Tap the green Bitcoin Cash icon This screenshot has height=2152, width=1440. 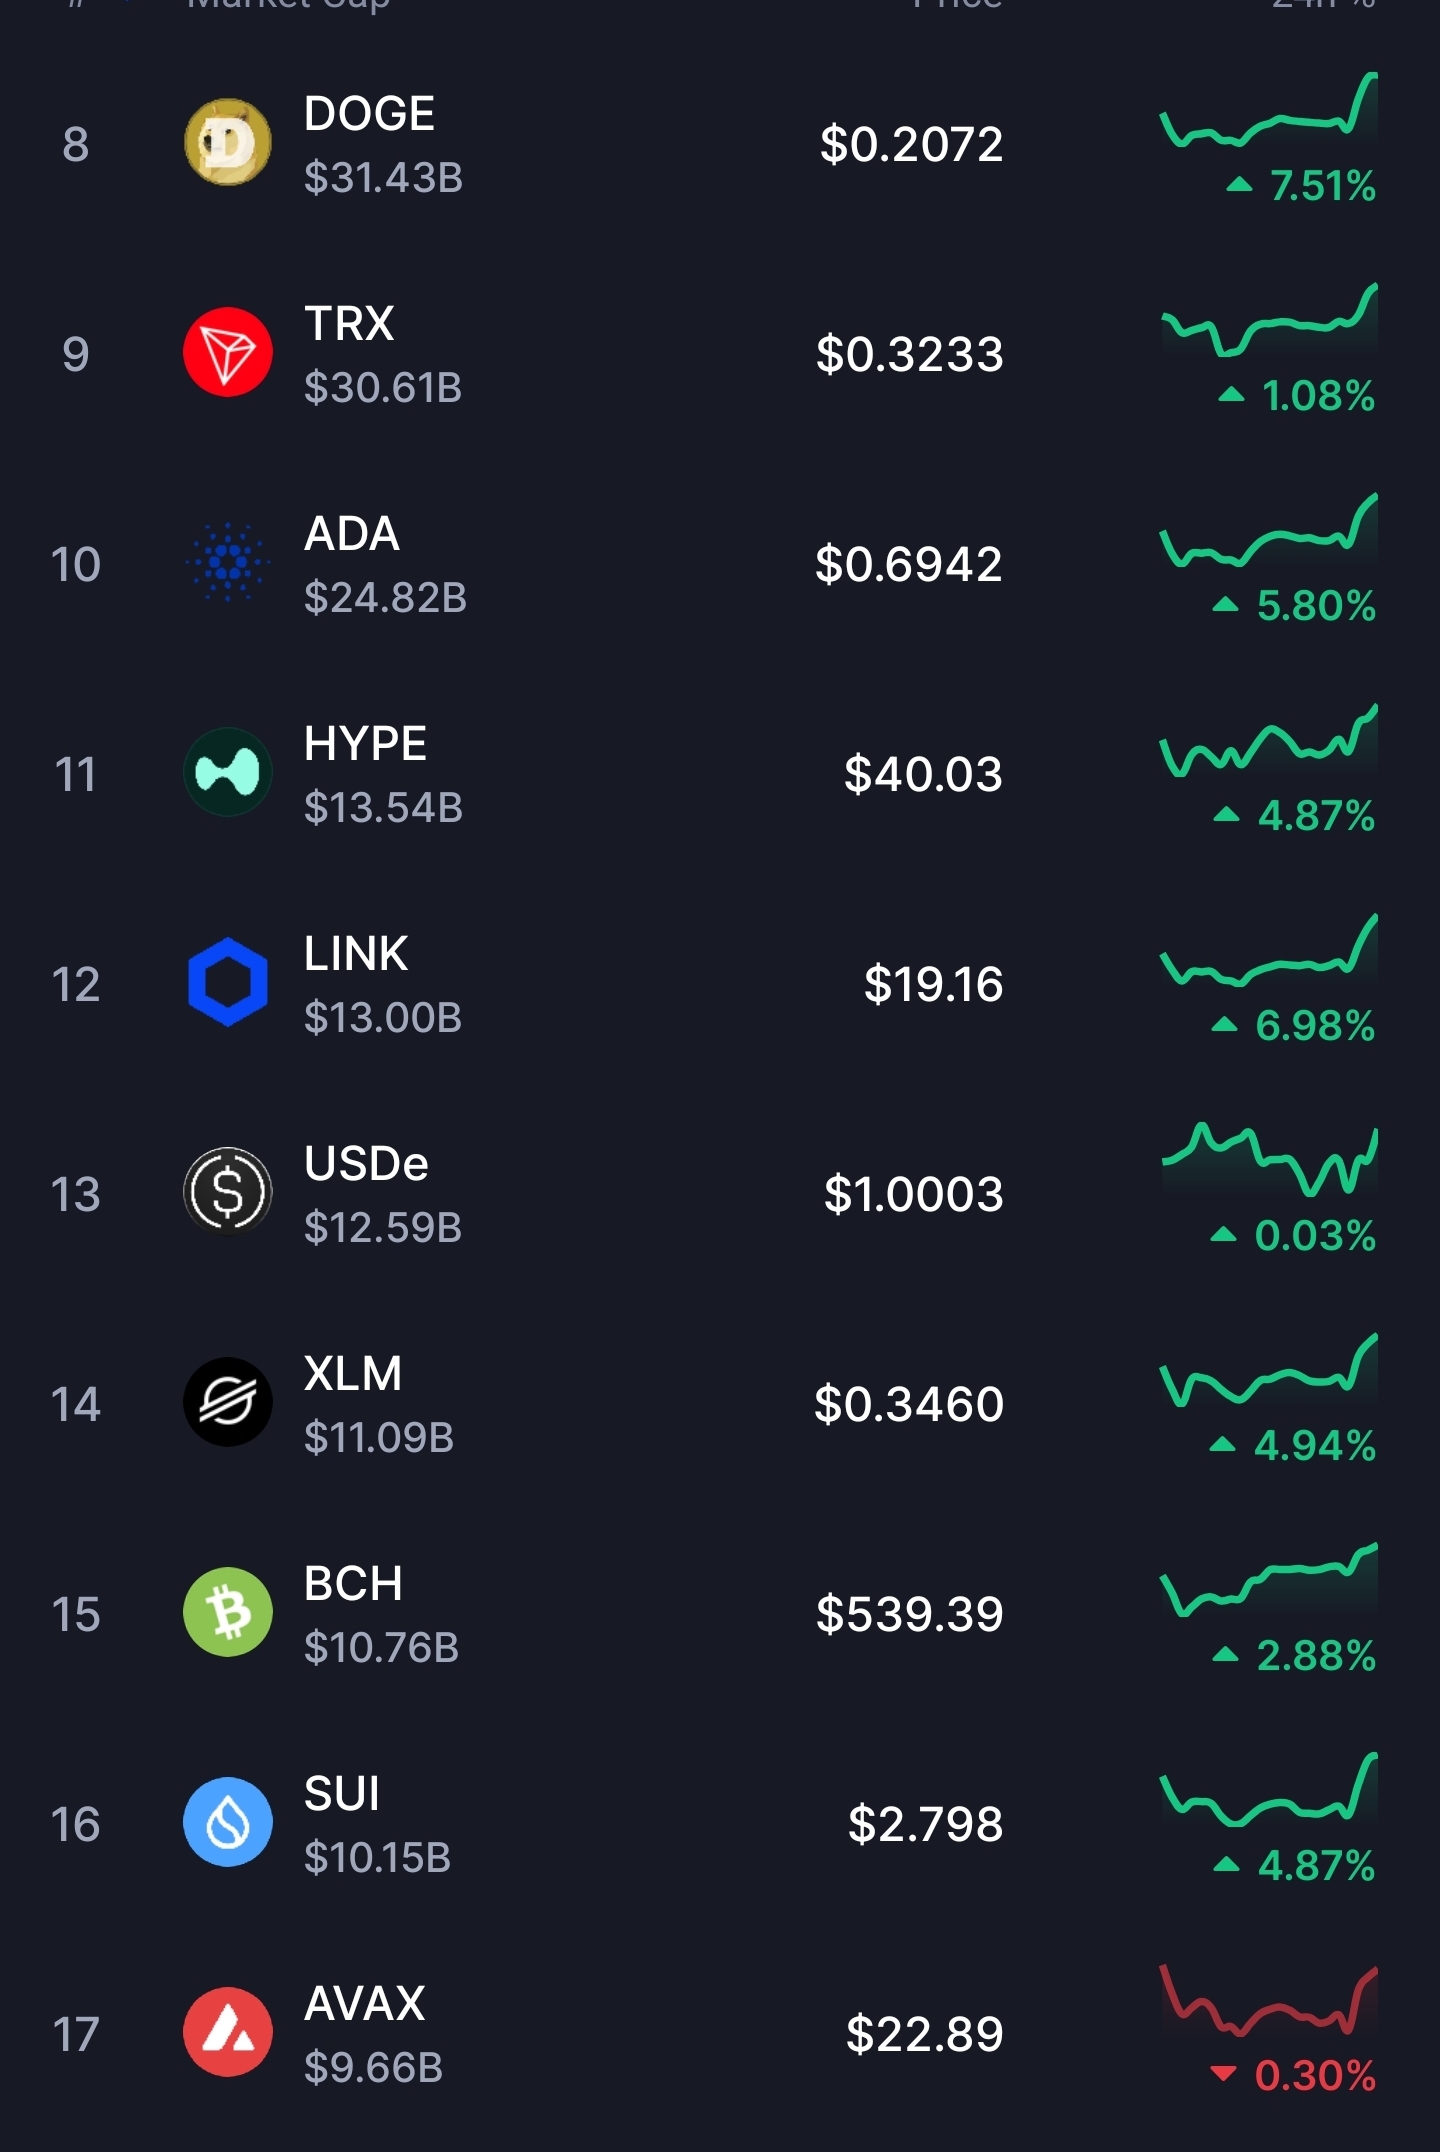(228, 1613)
